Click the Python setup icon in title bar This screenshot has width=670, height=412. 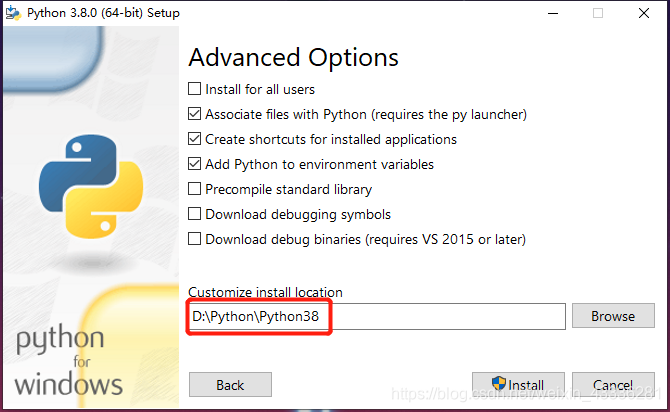click(x=13, y=13)
